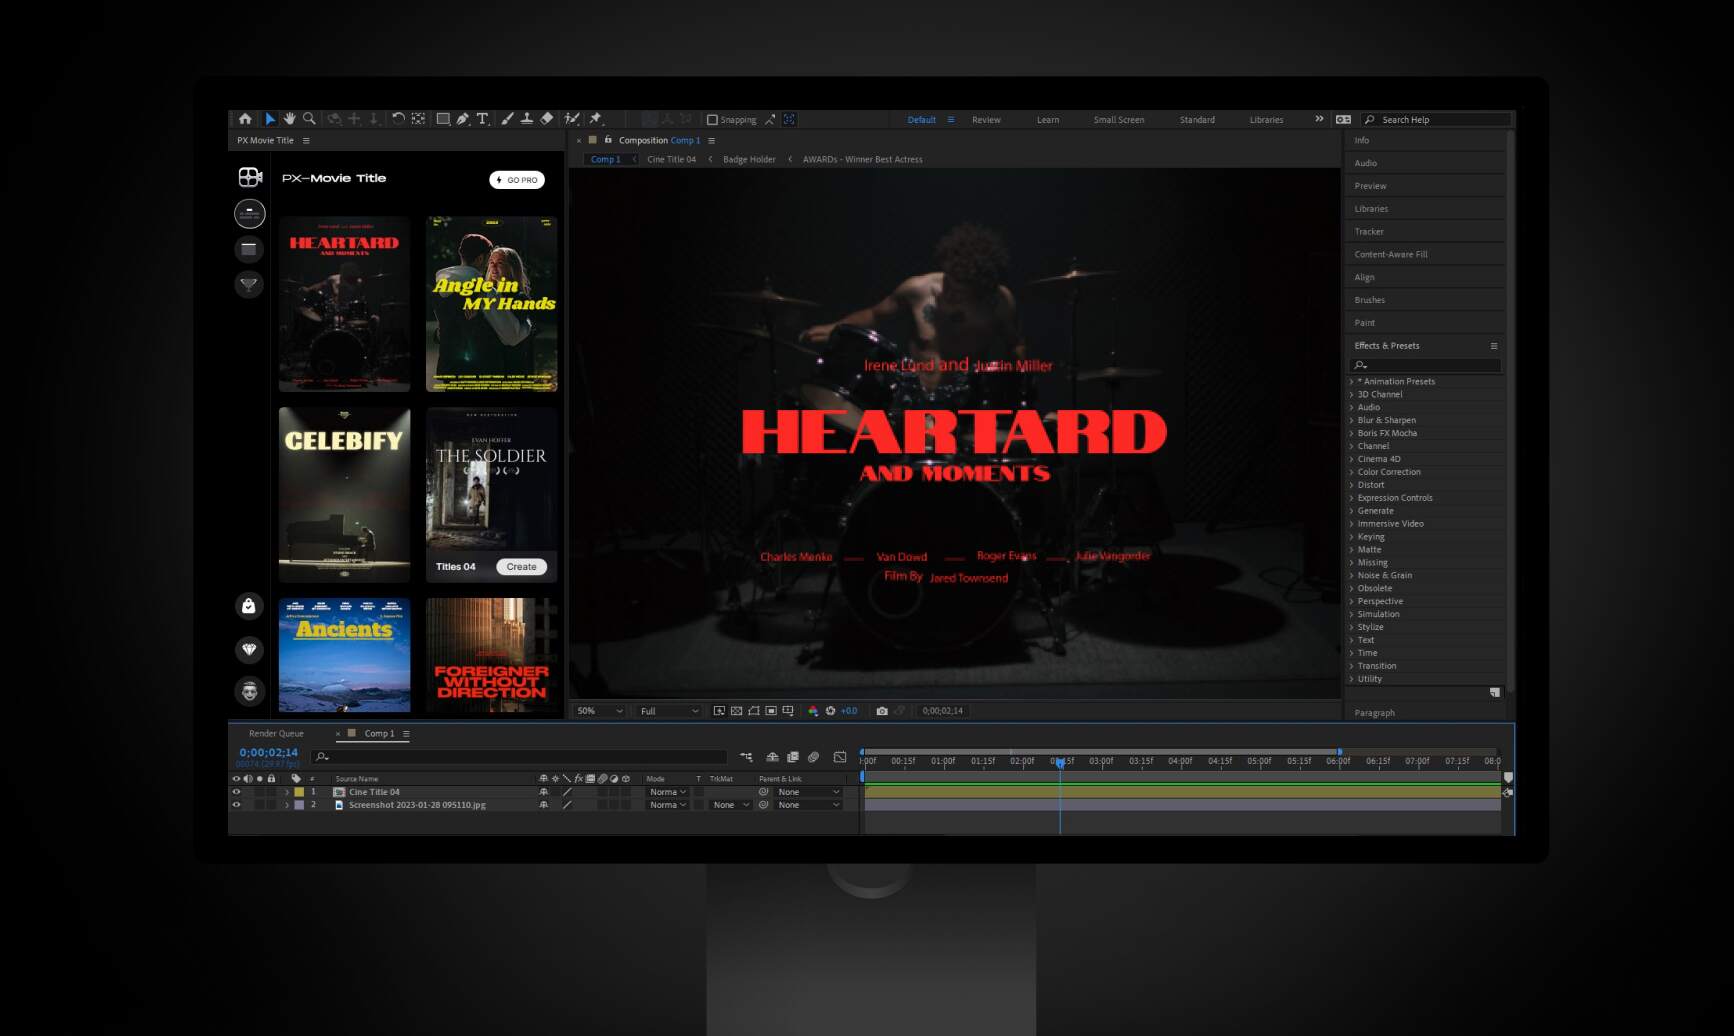Click the show channel color icon
This screenshot has width=1734, height=1036.
tap(813, 711)
